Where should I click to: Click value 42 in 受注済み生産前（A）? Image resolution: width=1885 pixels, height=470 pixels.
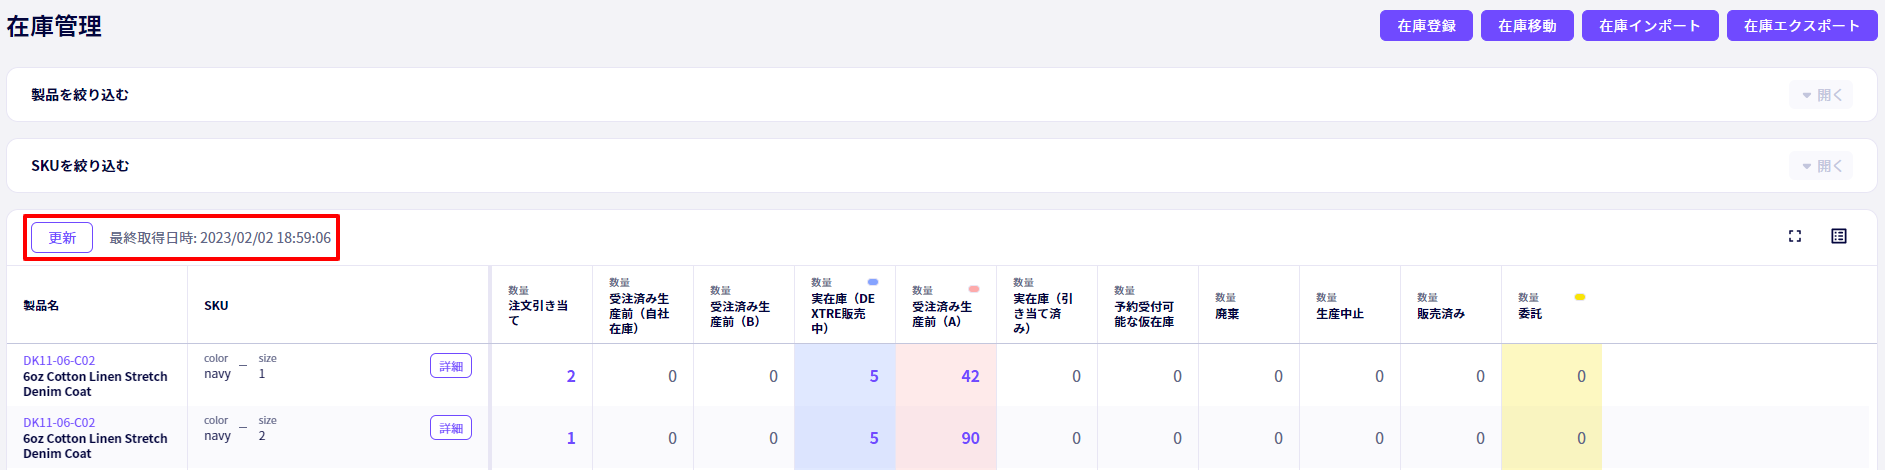970,377
